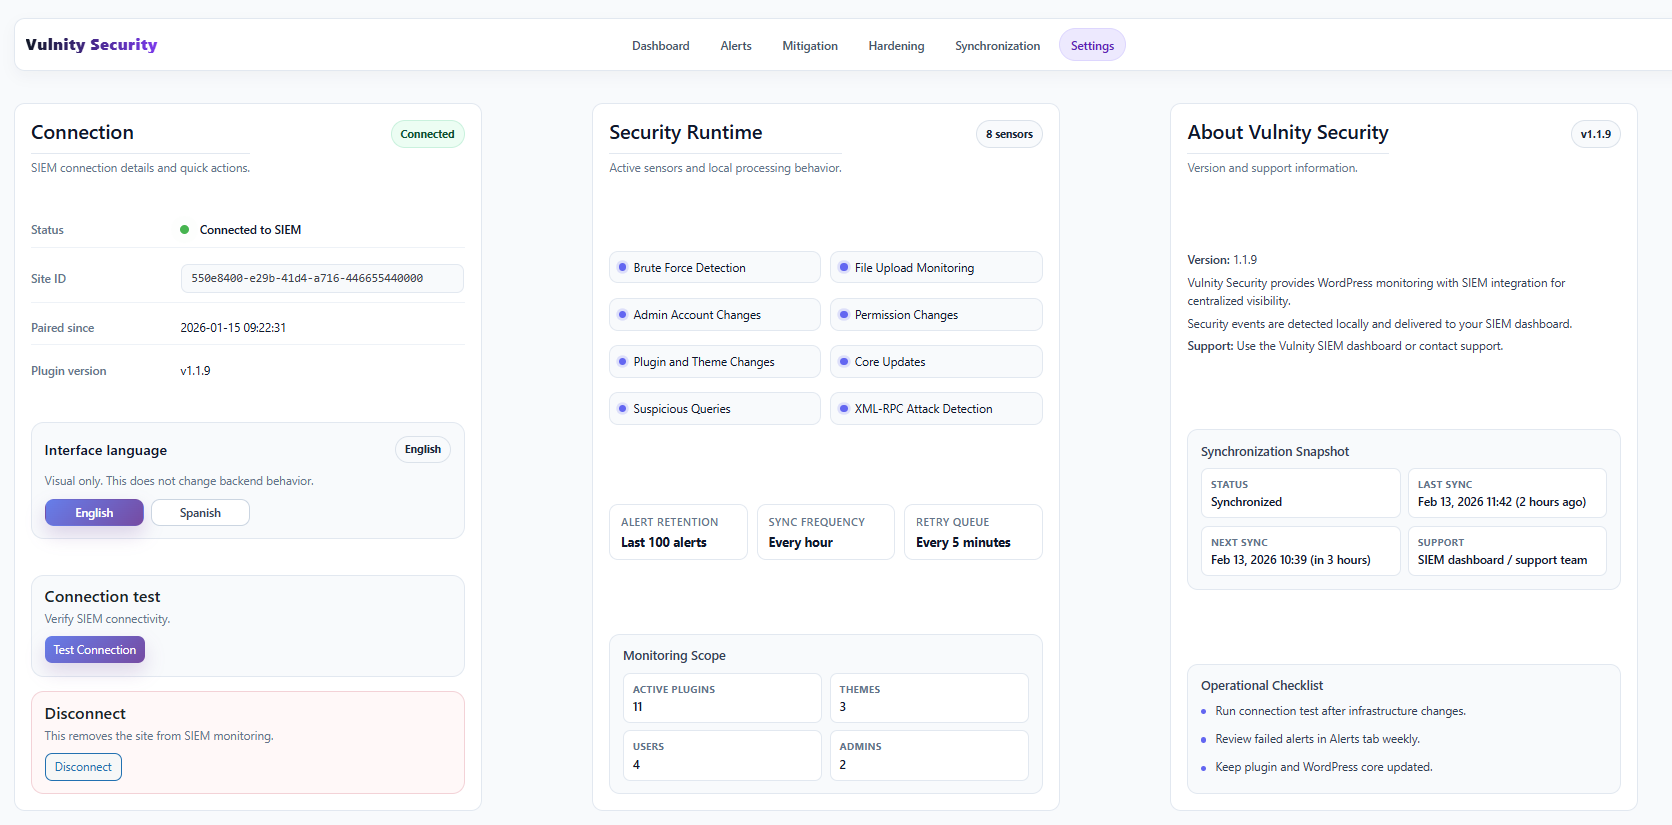Click the XML-RPC Attack Detection dot
The width and height of the screenshot is (1672, 825).
(x=844, y=409)
